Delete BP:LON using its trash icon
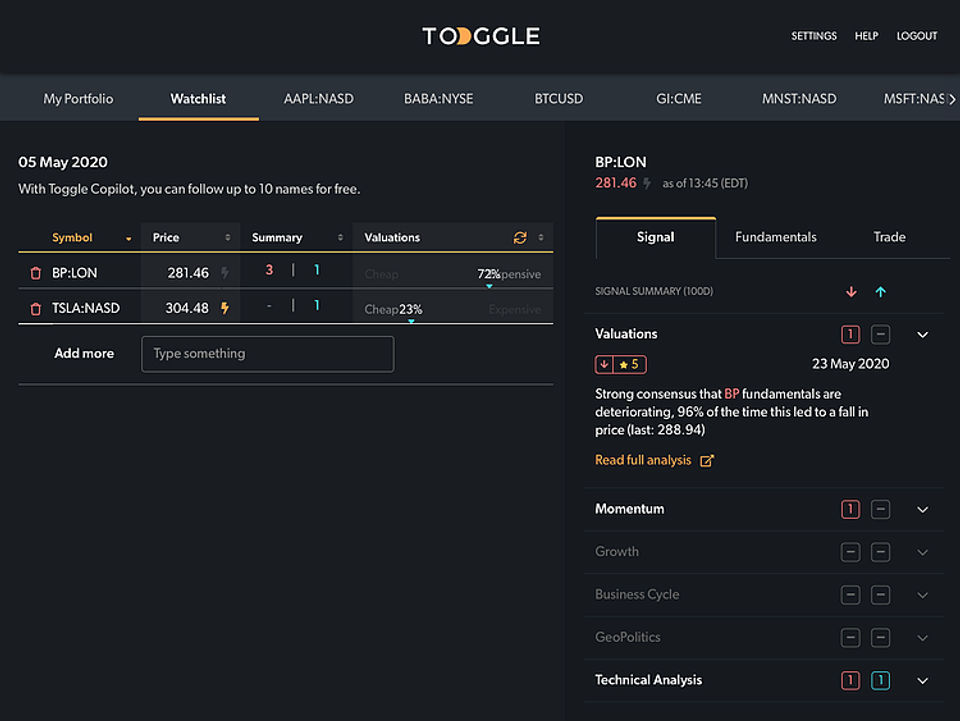The image size is (960, 721). pos(36,272)
